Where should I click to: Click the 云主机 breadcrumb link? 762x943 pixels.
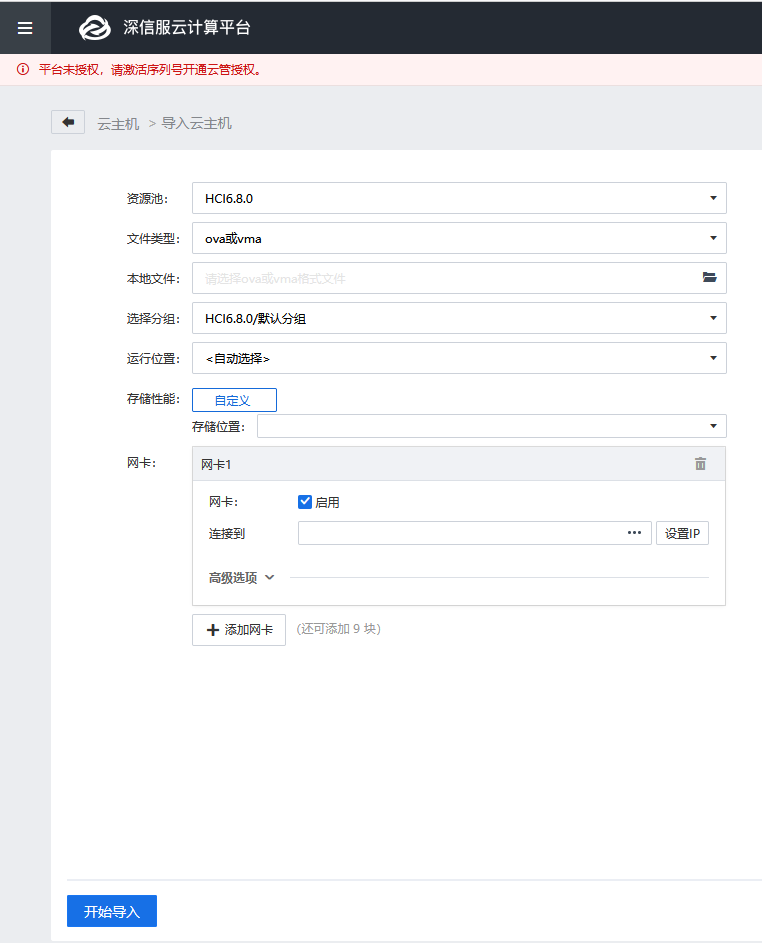[118, 123]
